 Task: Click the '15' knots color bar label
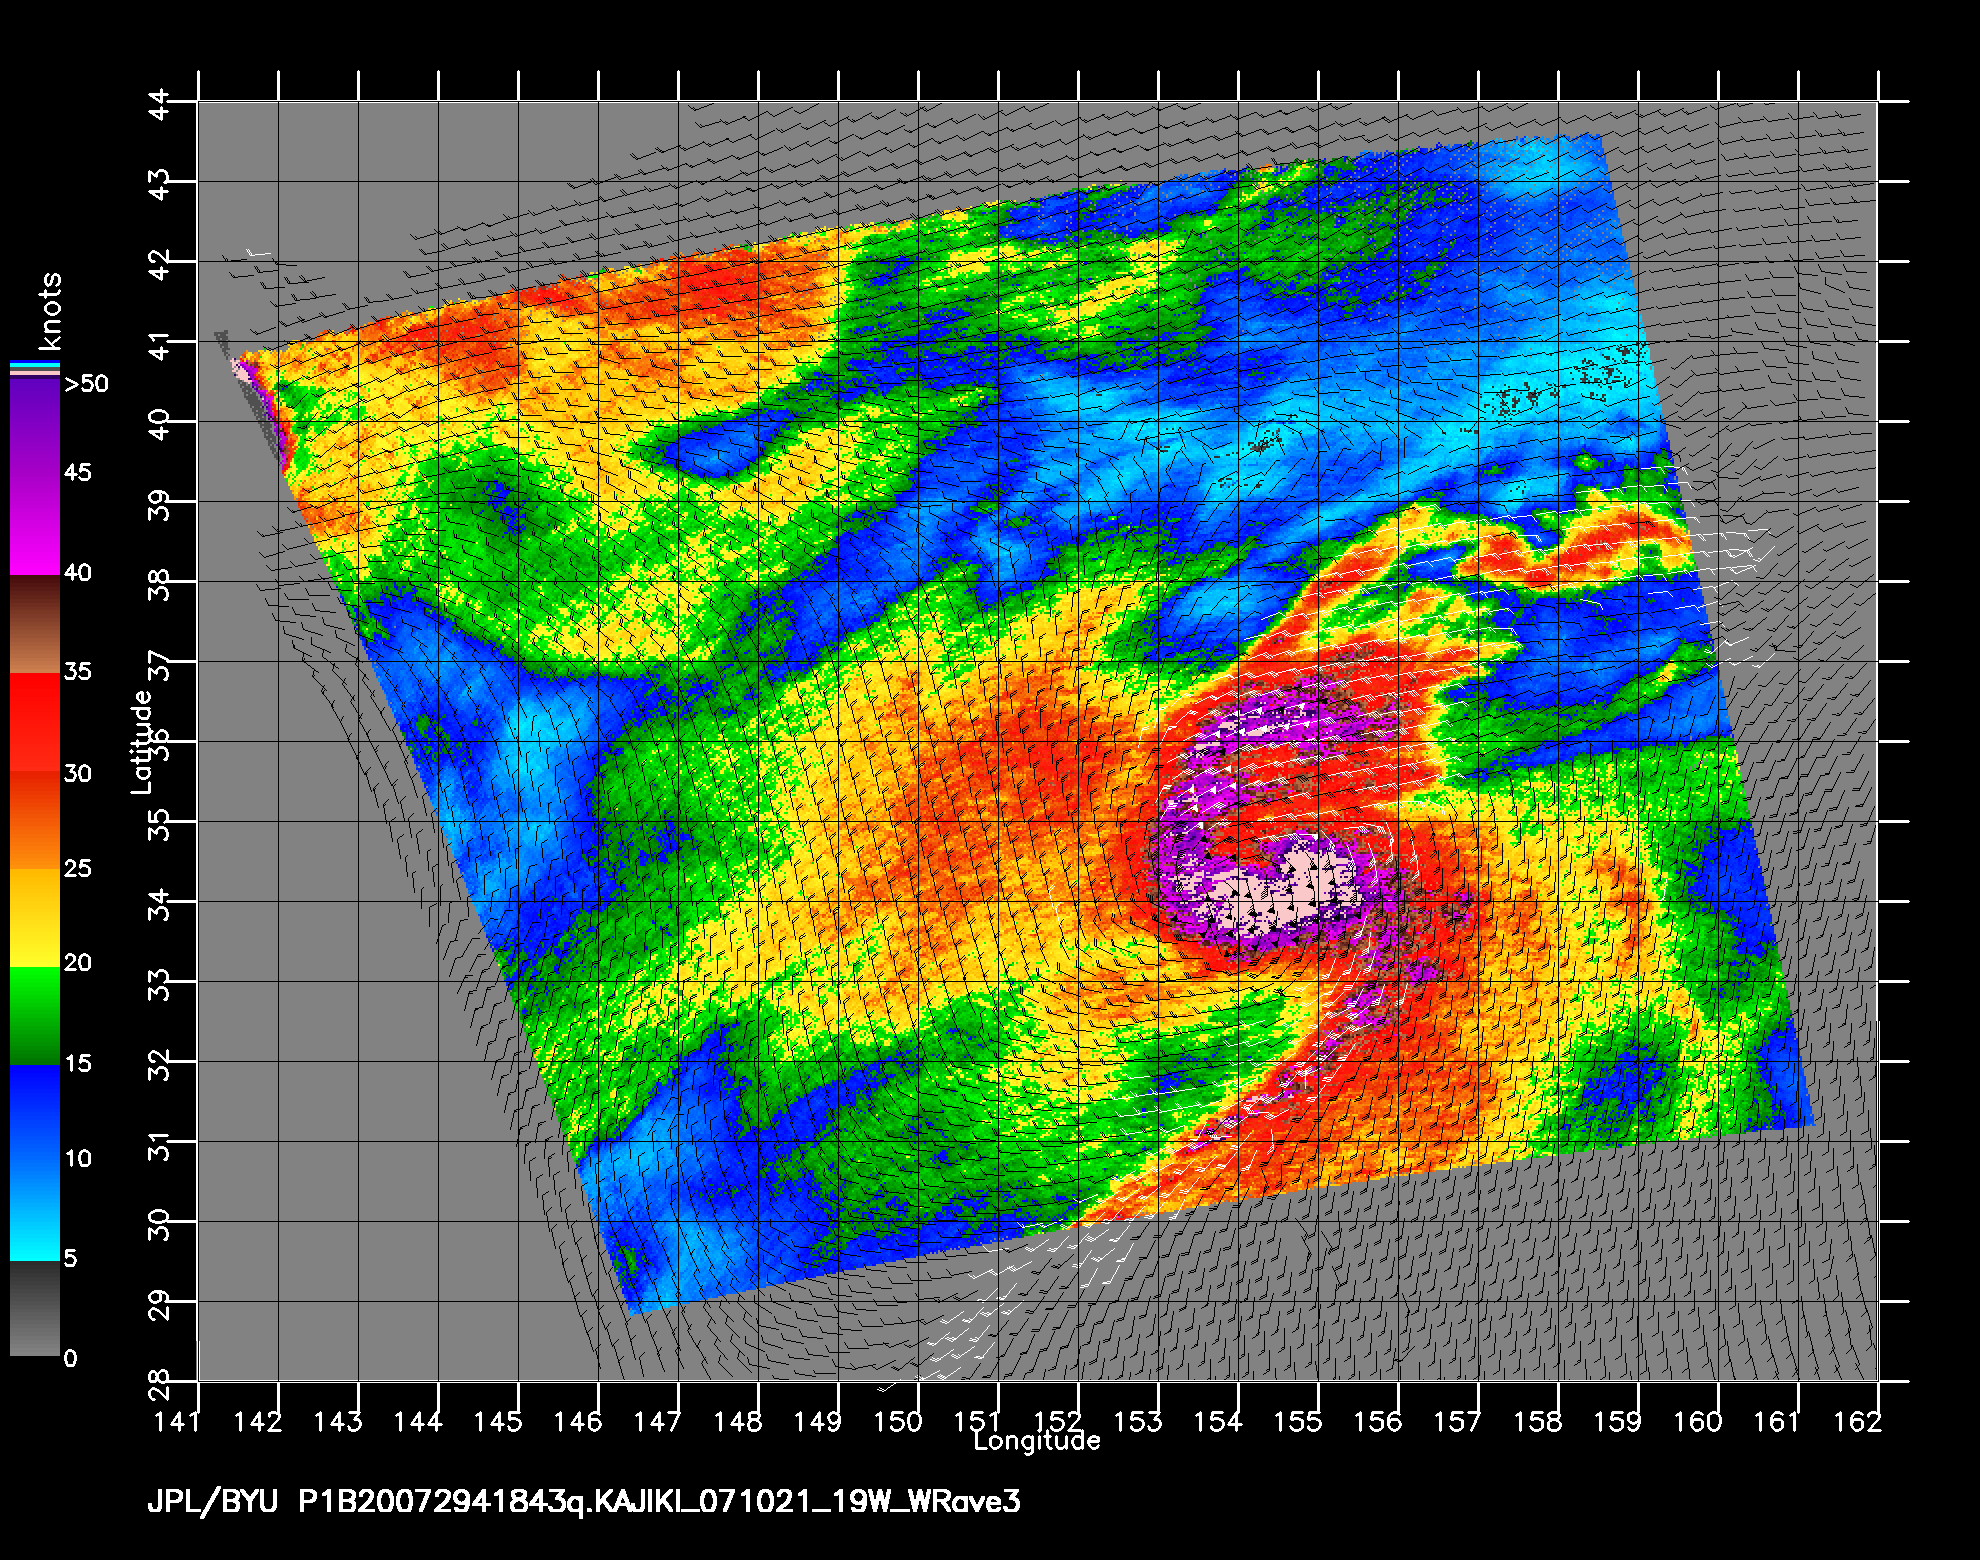coord(78,1063)
